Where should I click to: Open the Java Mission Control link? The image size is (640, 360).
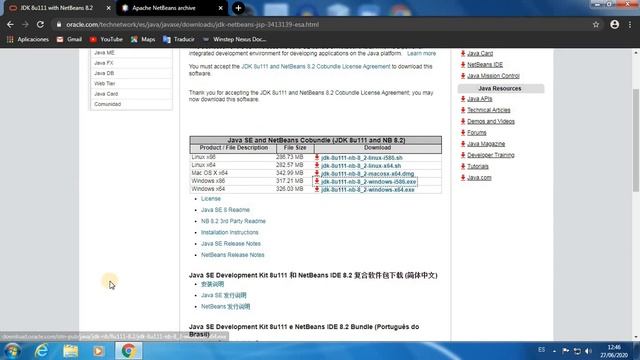(493, 76)
